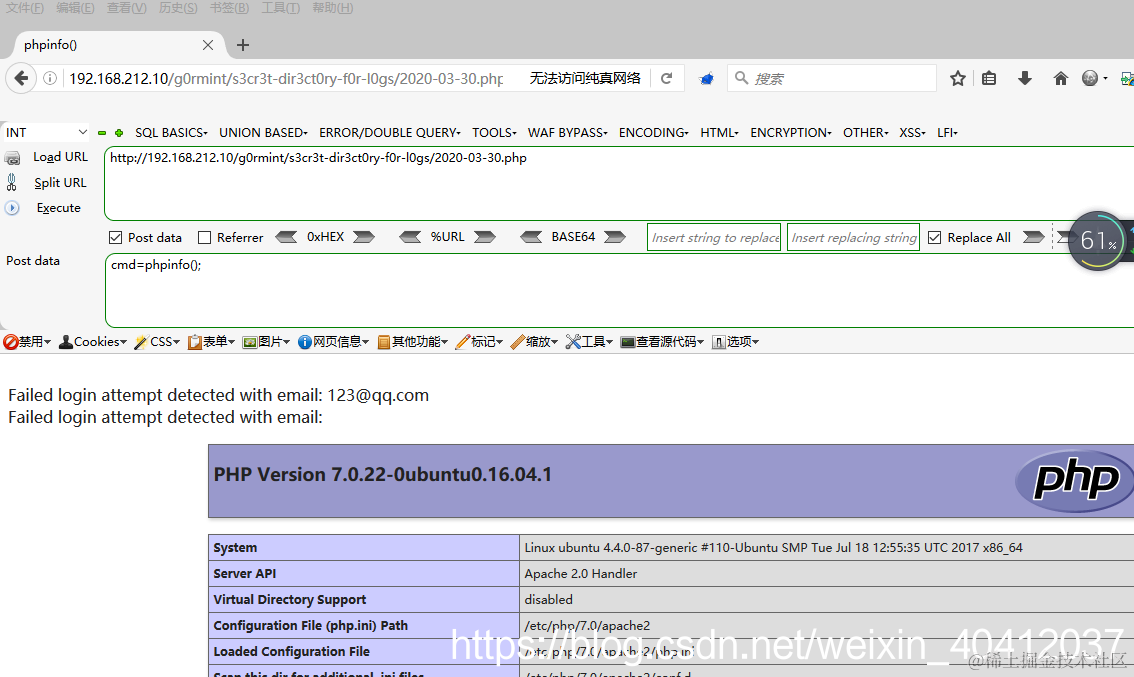Open the 书签(B) menu
Screen dimensions: 1134x677
point(229,8)
